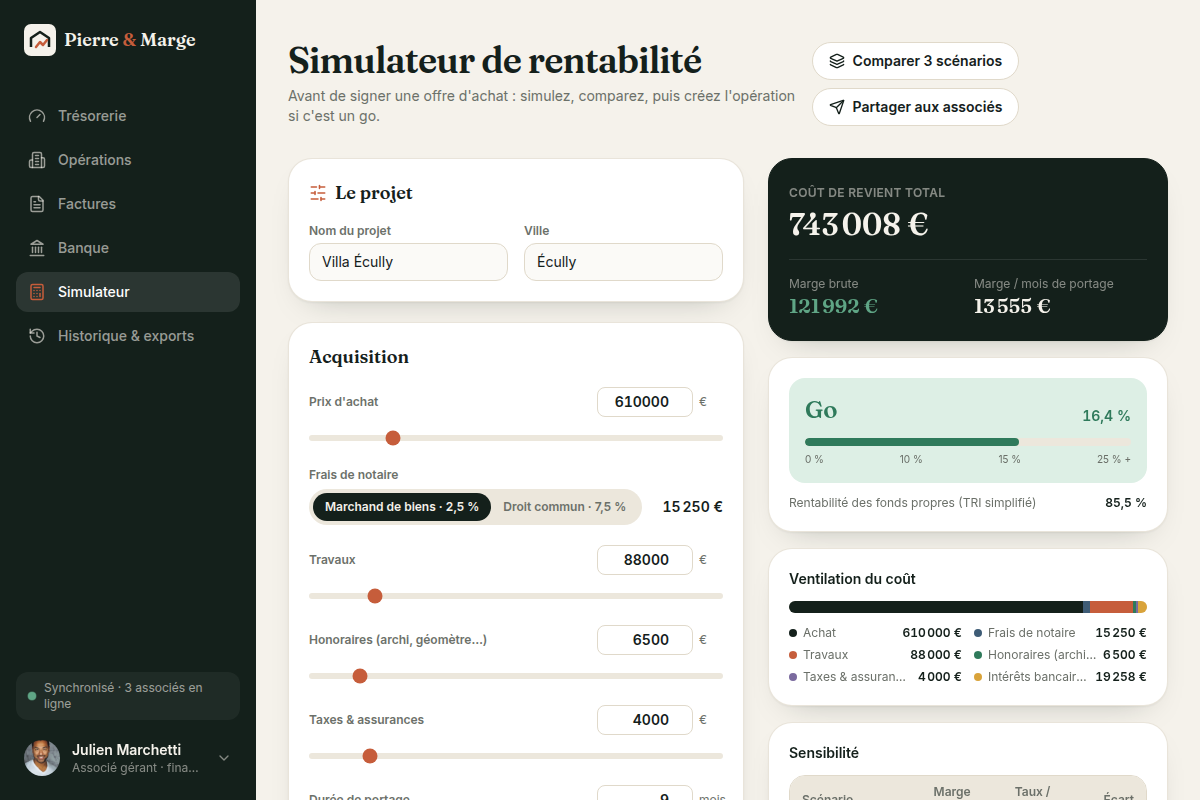Navigate to Banque
This screenshot has width=1200, height=800.
128,248
